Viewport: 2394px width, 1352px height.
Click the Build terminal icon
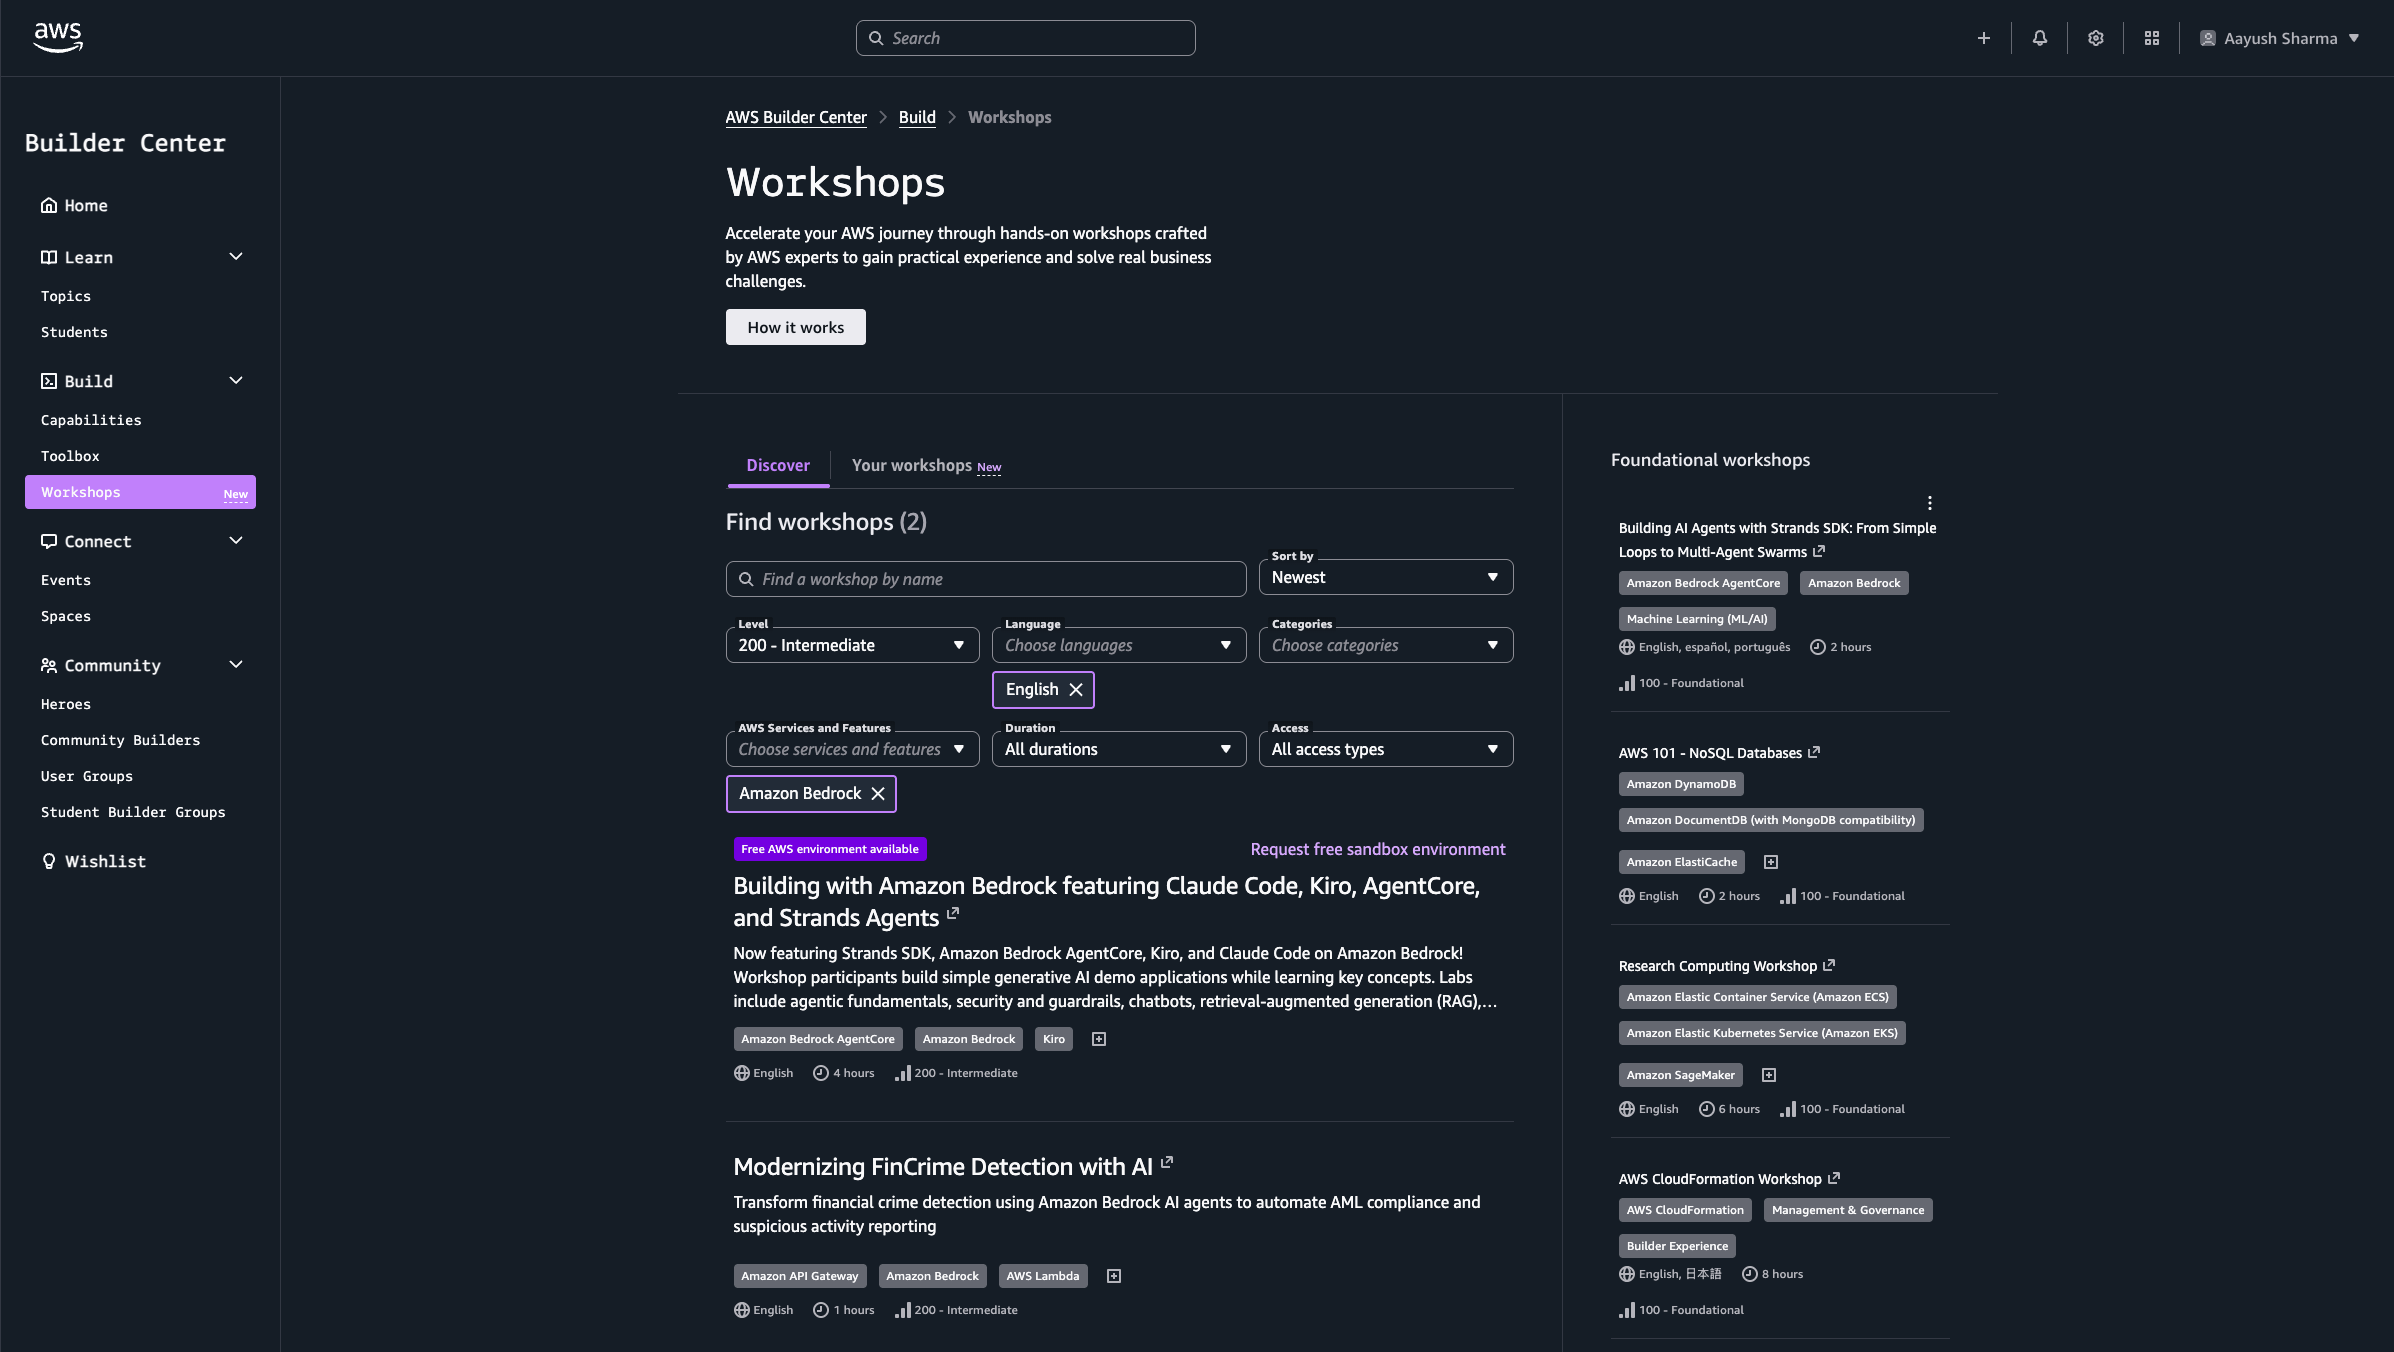pos(49,381)
